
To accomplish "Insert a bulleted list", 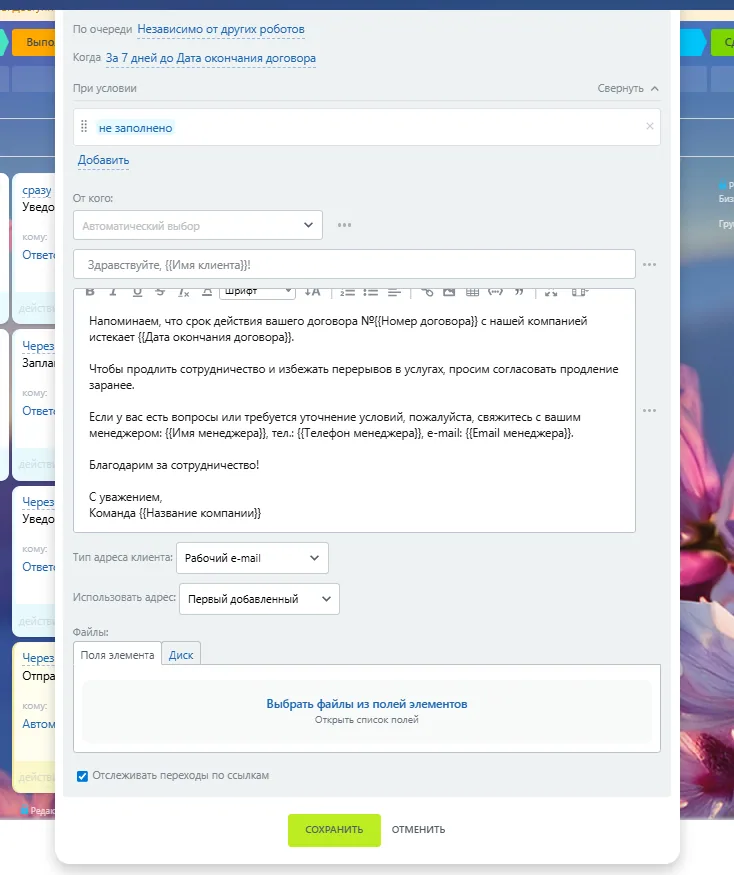I will [x=371, y=292].
